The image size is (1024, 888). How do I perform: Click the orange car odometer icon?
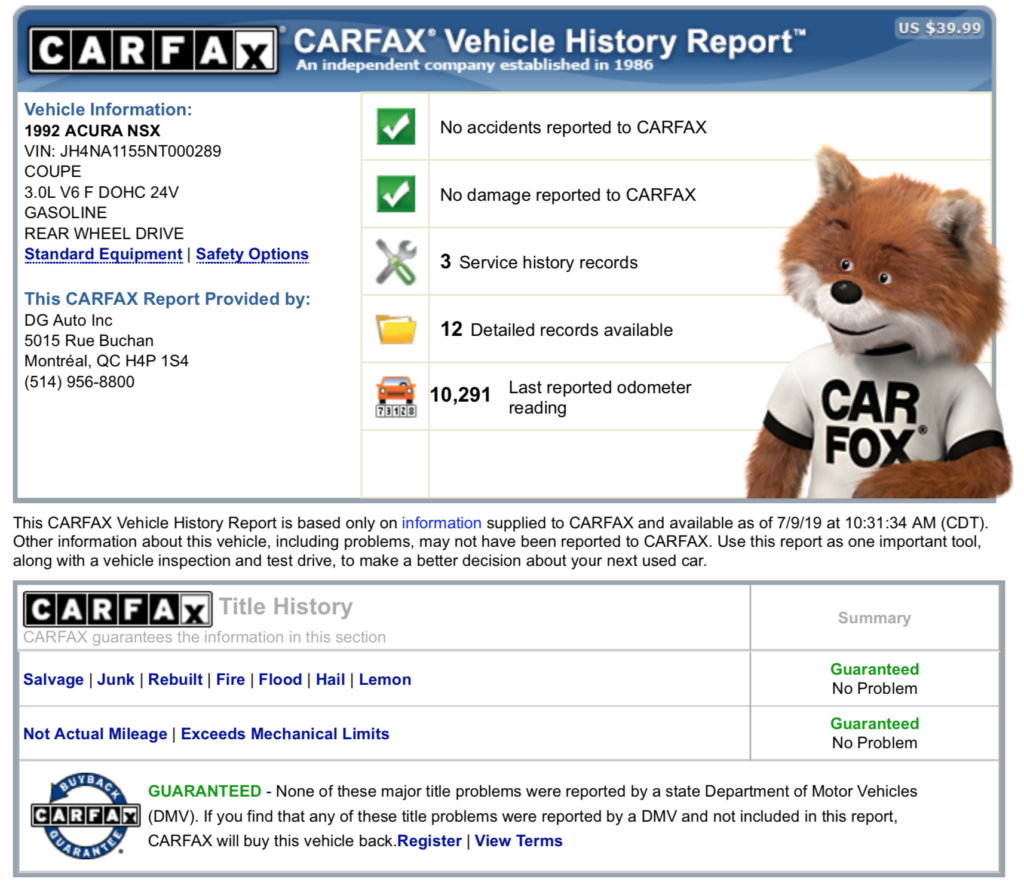coord(396,397)
